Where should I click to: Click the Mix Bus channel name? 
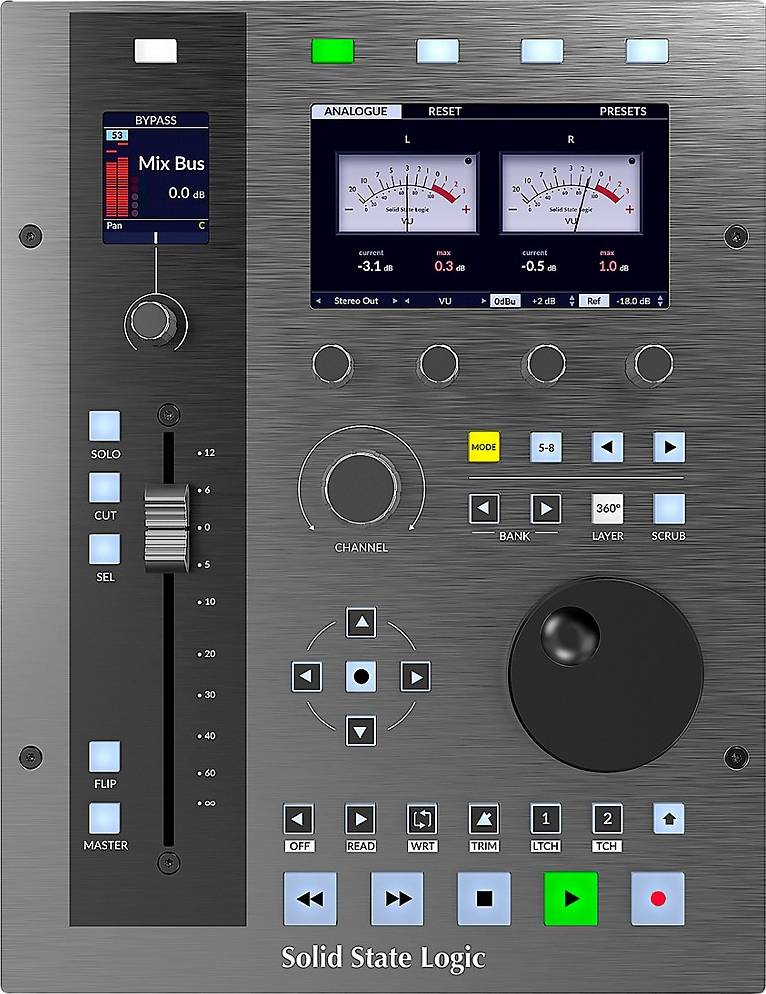[x=171, y=164]
